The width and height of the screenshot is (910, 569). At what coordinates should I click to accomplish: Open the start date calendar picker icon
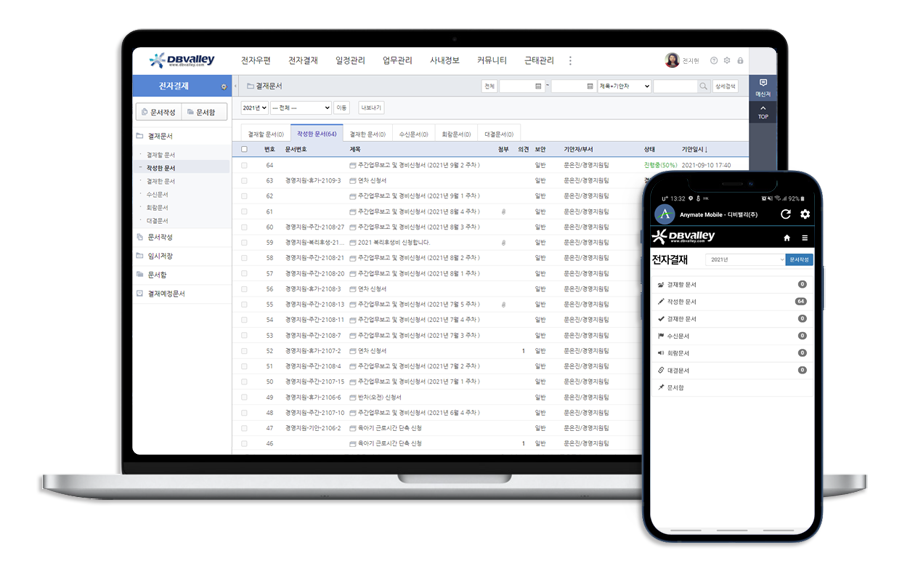click(538, 86)
